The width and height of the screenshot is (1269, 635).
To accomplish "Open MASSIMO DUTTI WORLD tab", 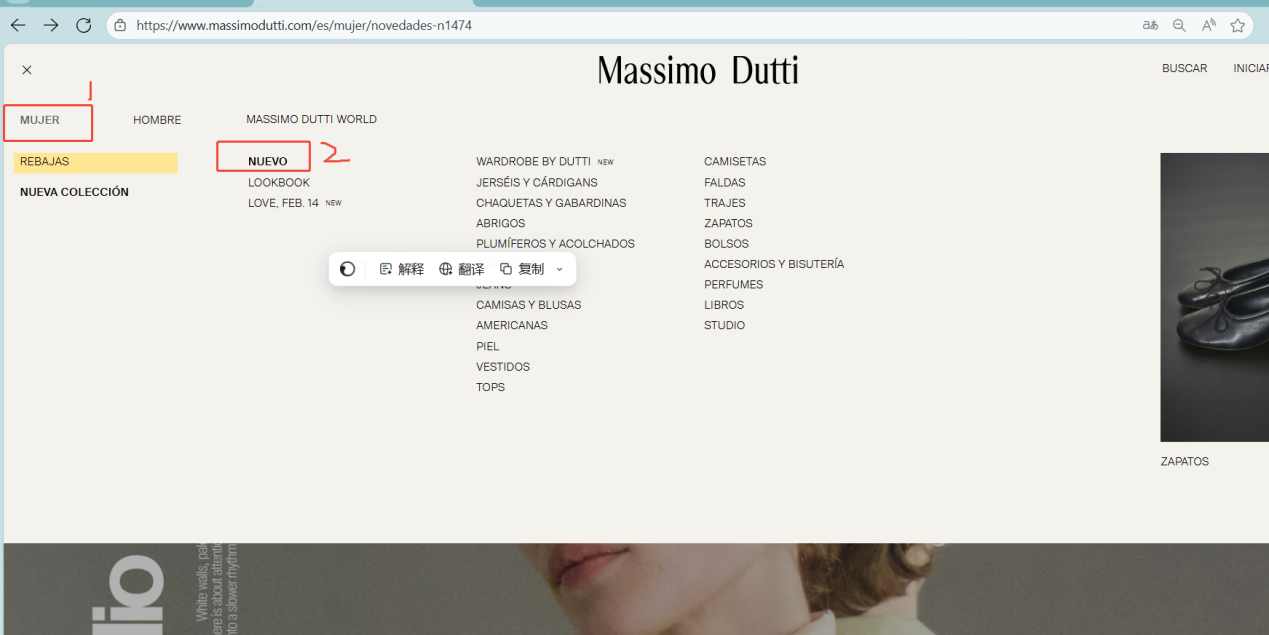I will click(x=311, y=119).
